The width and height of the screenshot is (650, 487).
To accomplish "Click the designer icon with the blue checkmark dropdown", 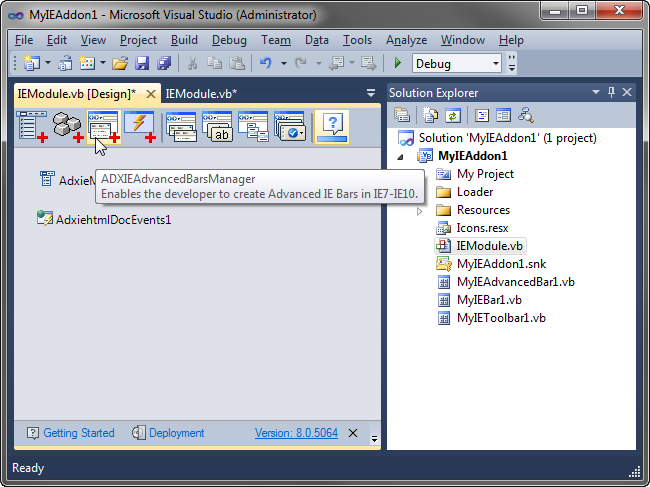I will [290, 127].
